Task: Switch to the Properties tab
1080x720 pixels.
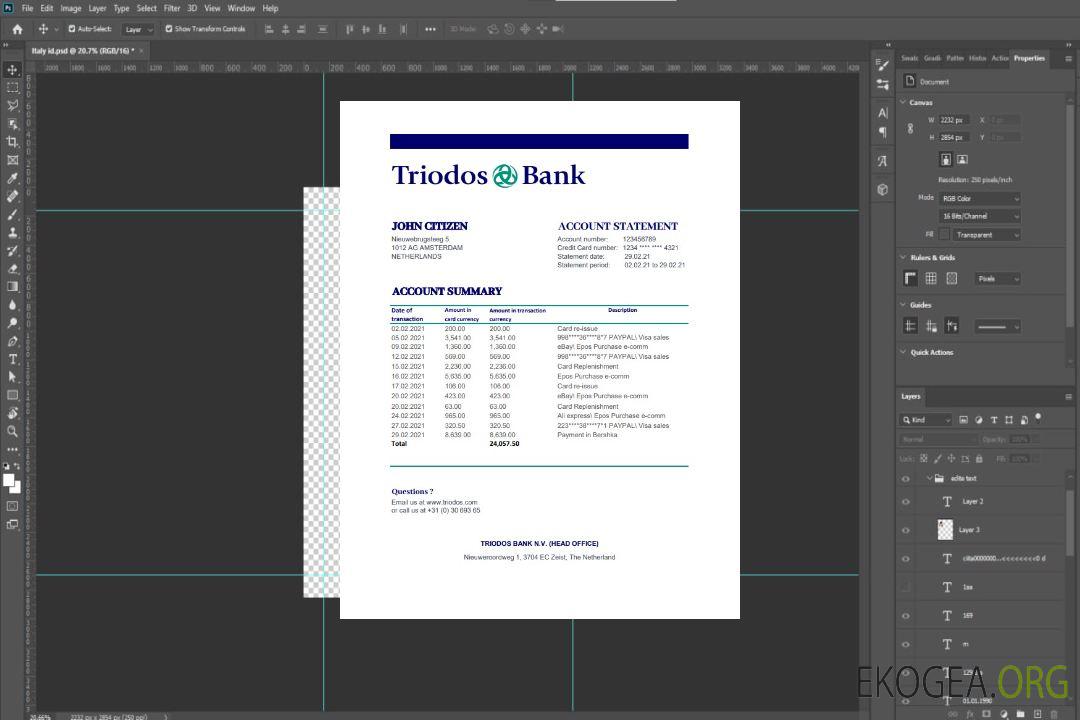Action: (x=1029, y=58)
